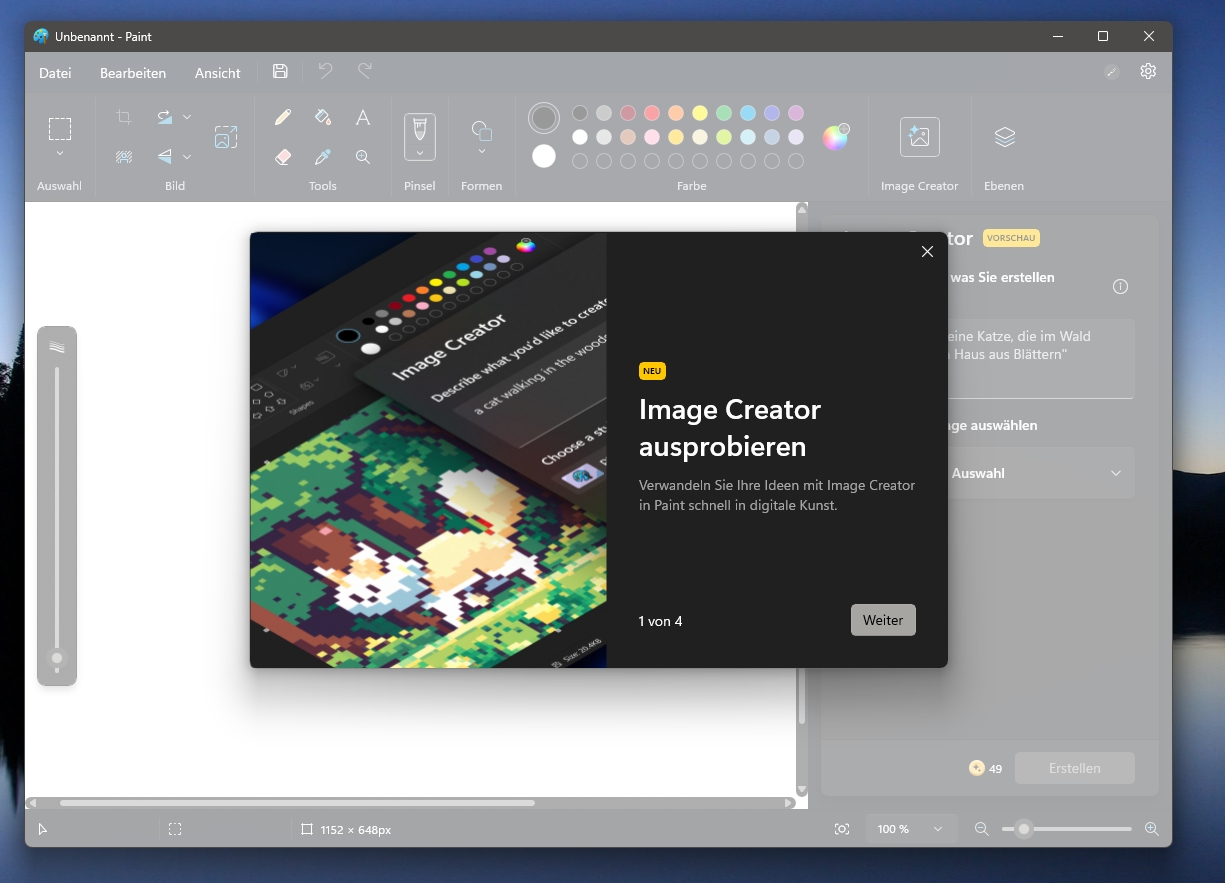Click the remove background icon in Bild
Viewport: 1225px width, 883px height.
(x=124, y=156)
